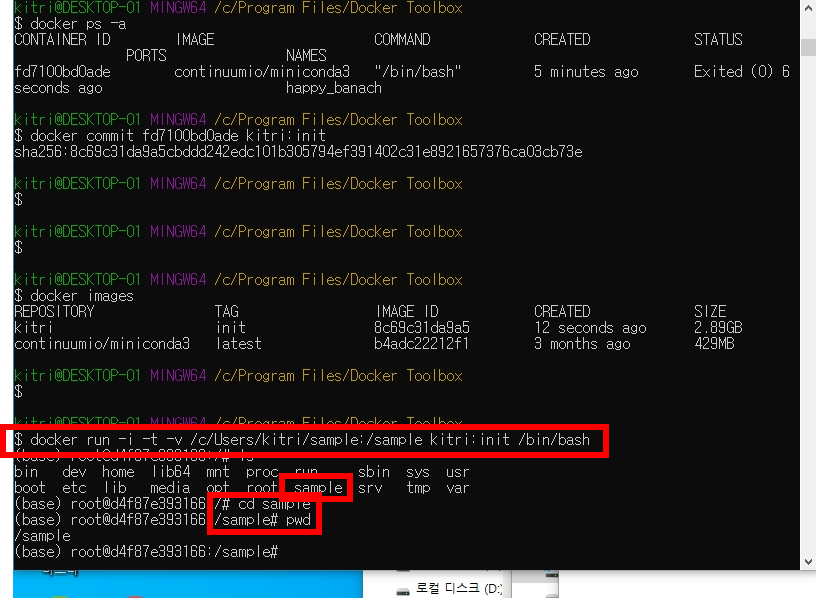
Task: Click the 'media' directory in ls output
Action: [170, 488]
